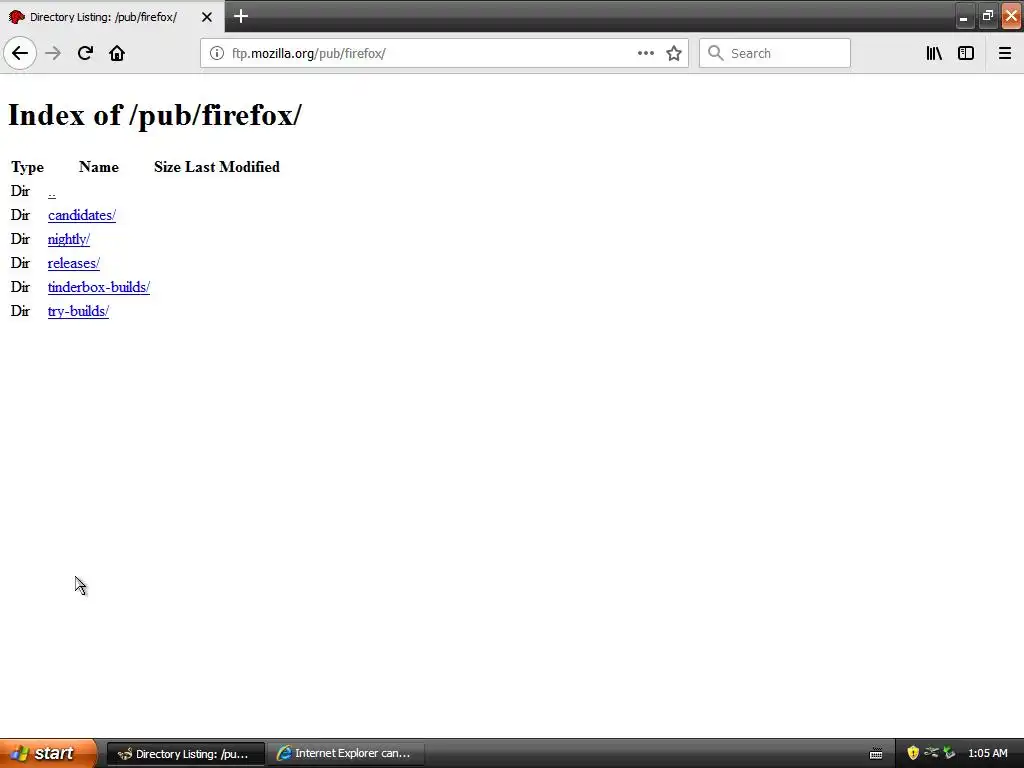Open the page actions three-dot menu
This screenshot has width=1024, height=768.
[x=646, y=53]
